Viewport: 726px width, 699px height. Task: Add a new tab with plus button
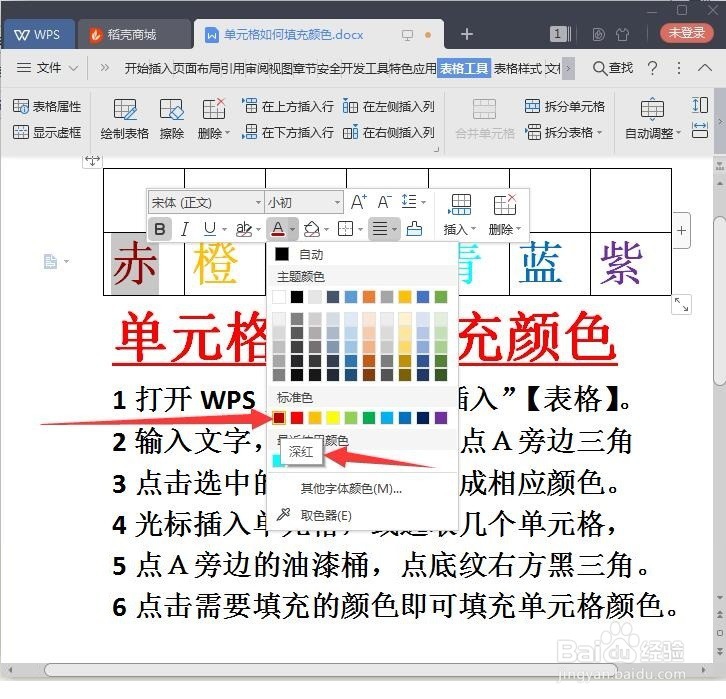tap(467, 34)
